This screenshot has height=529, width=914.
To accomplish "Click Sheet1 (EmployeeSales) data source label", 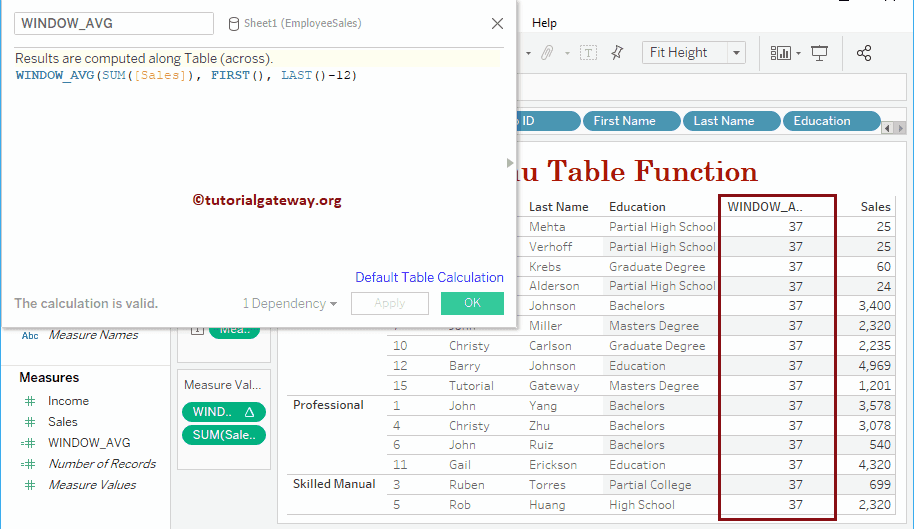I will pos(303,23).
